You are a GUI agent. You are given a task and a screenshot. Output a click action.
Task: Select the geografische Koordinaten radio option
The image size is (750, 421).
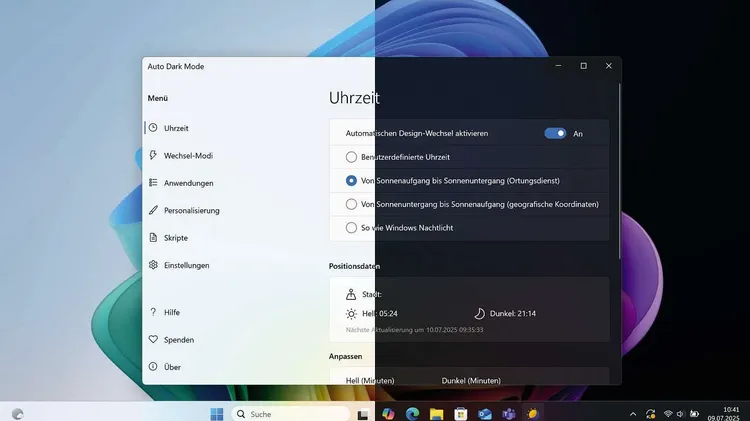351,204
